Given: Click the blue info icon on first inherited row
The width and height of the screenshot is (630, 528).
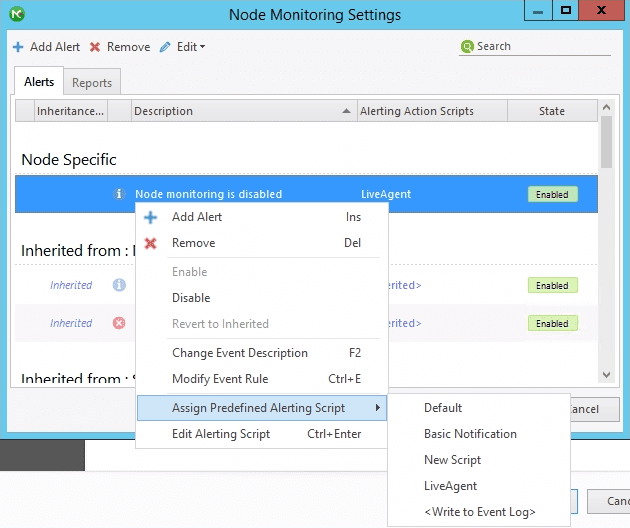Looking at the screenshot, I should click(x=119, y=285).
